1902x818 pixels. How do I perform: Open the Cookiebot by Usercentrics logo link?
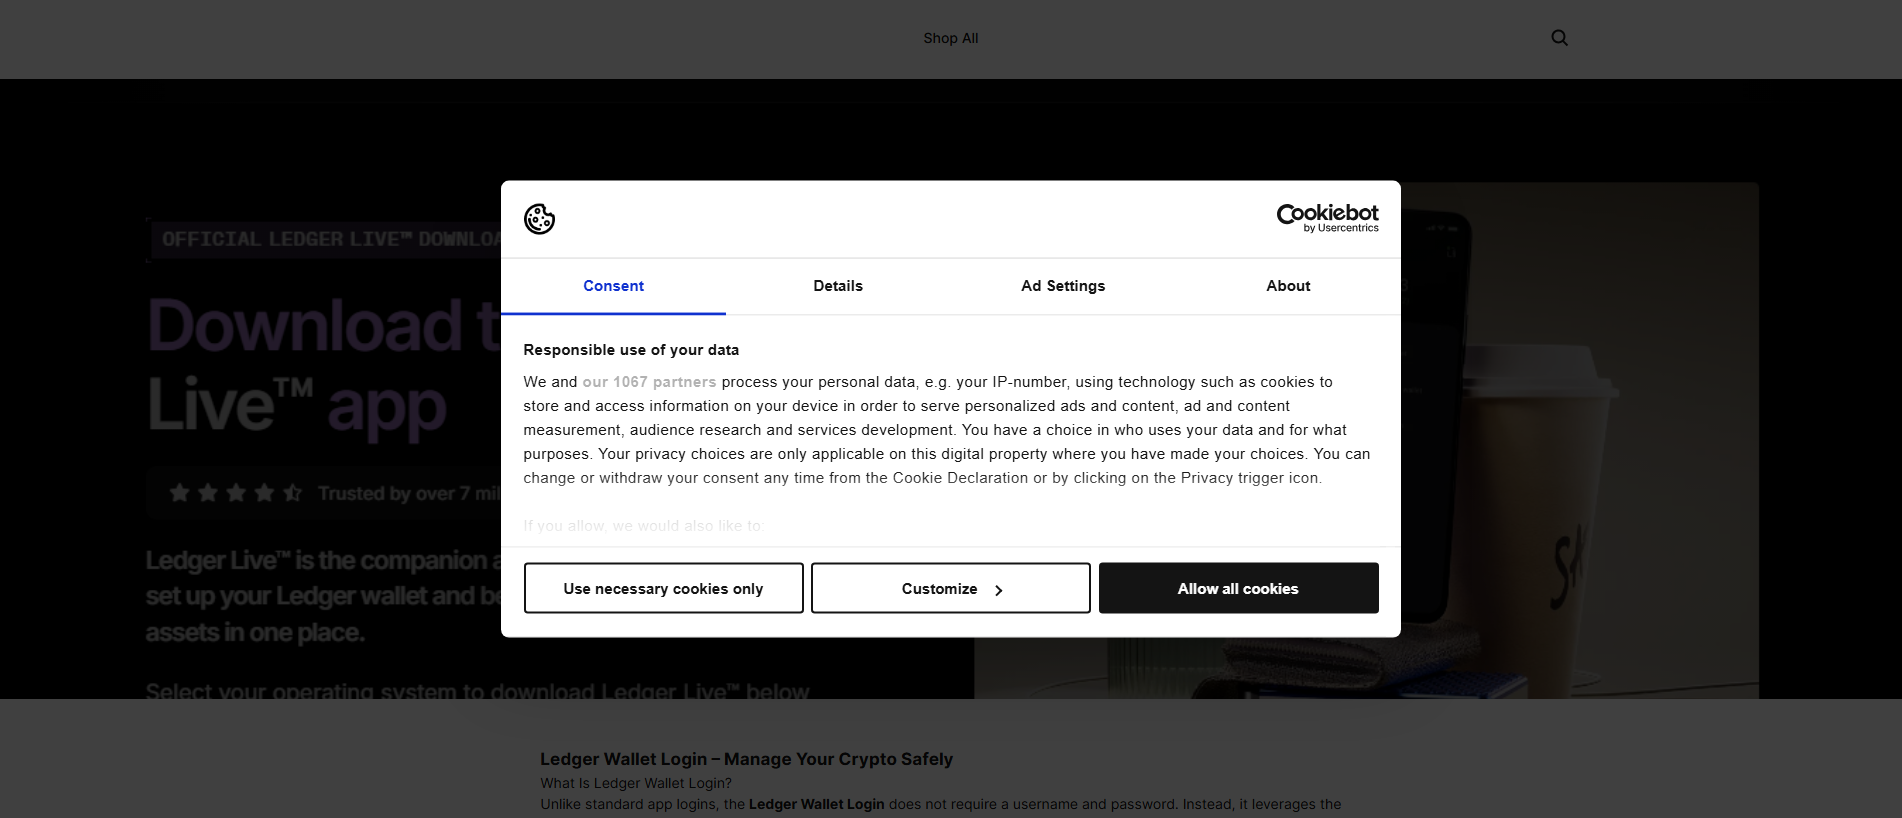(x=1327, y=218)
